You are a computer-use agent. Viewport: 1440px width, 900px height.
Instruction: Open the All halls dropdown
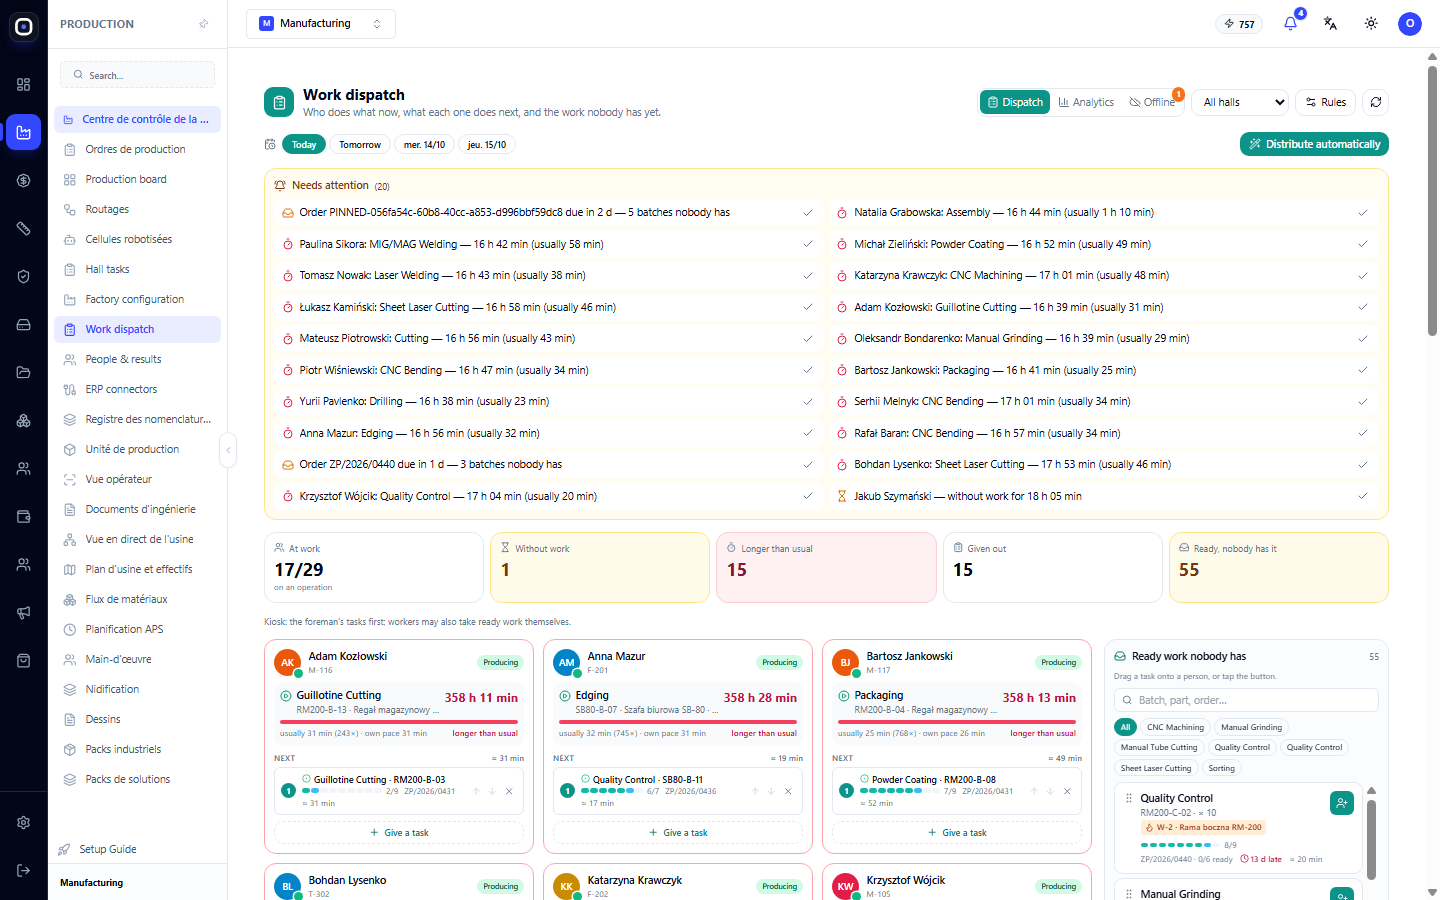pyautogui.click(x=1241, y=102)
